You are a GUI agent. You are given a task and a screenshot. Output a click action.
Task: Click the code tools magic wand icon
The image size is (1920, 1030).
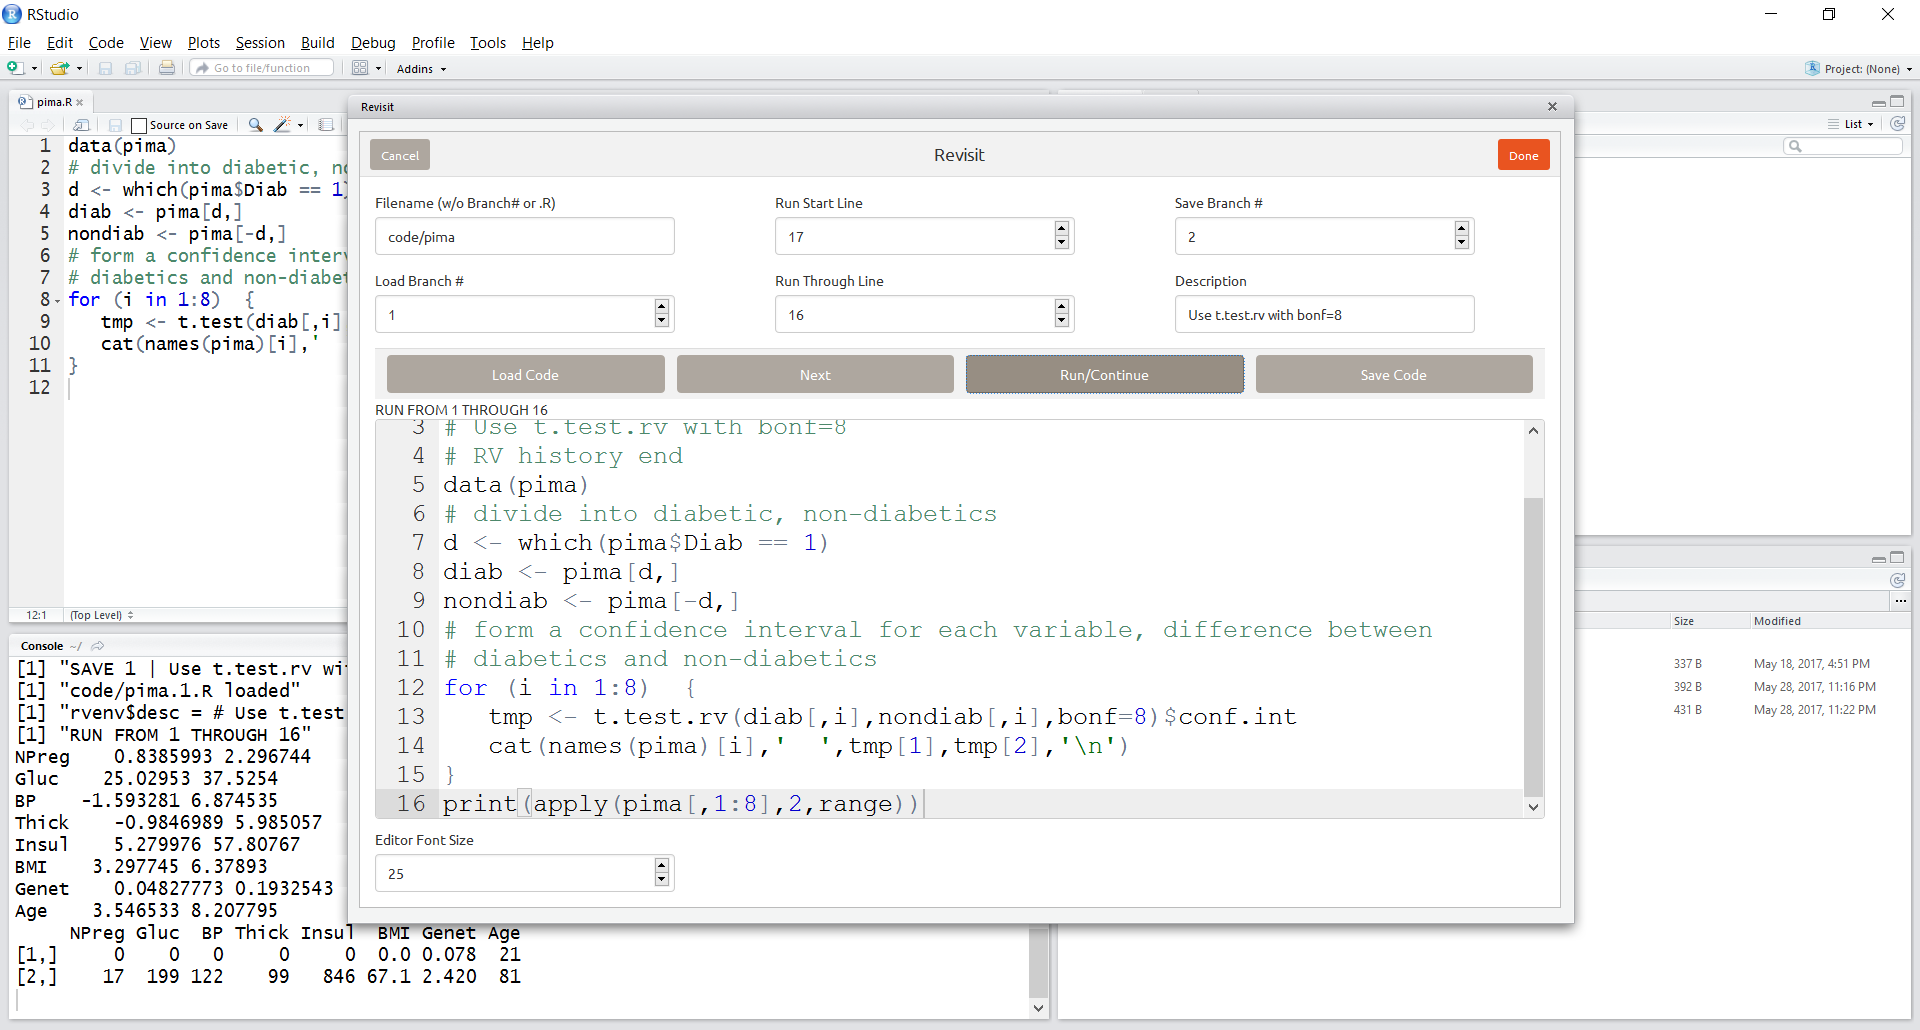click(x=283, y=125)
